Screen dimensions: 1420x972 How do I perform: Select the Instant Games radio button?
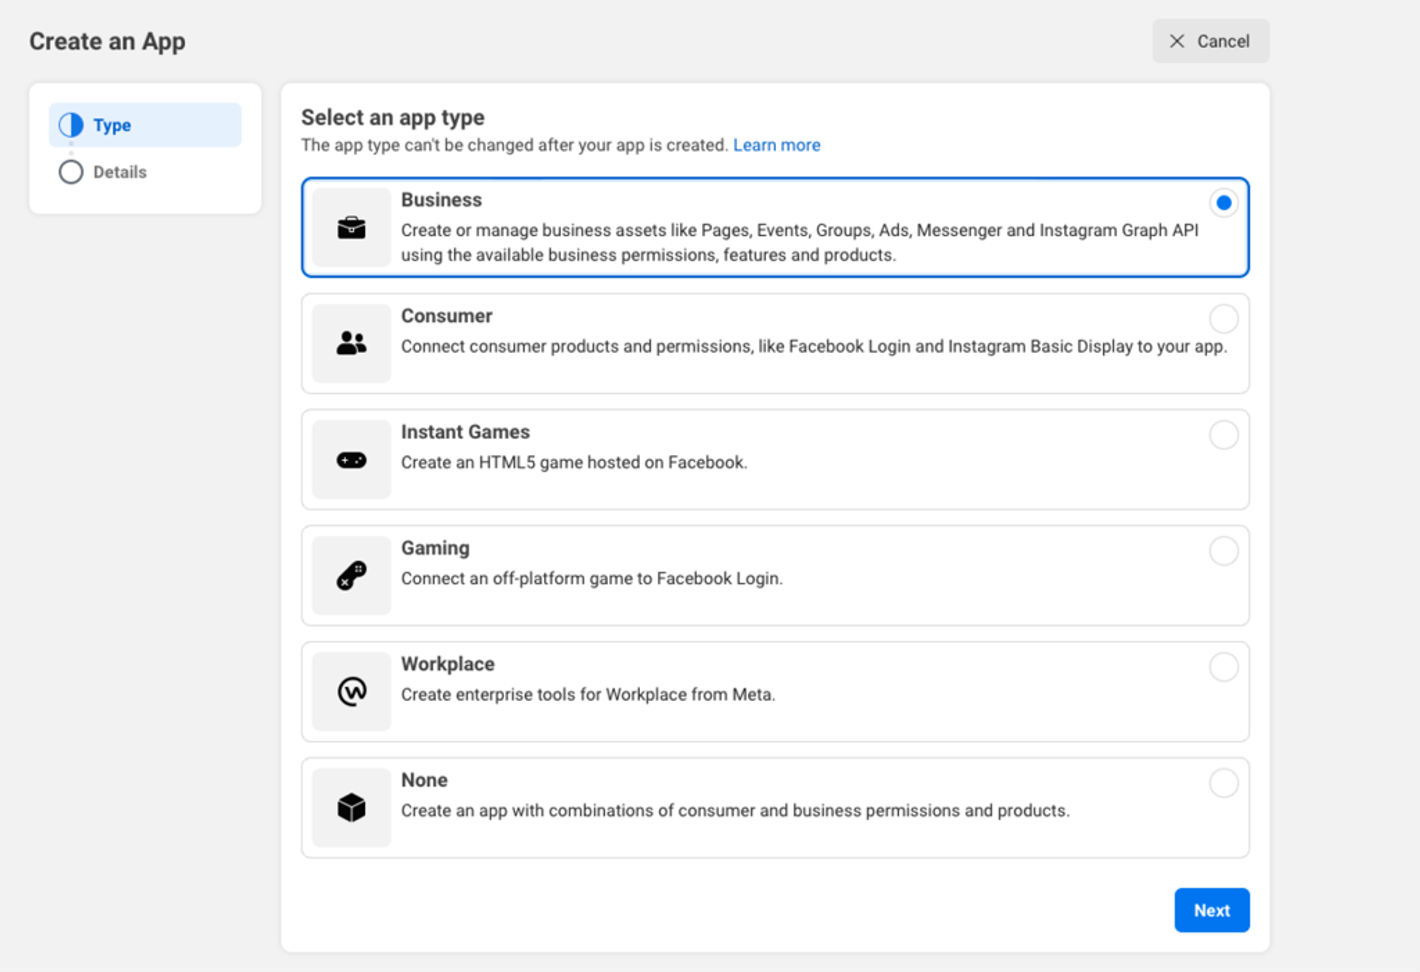[x=1224, y=435]
